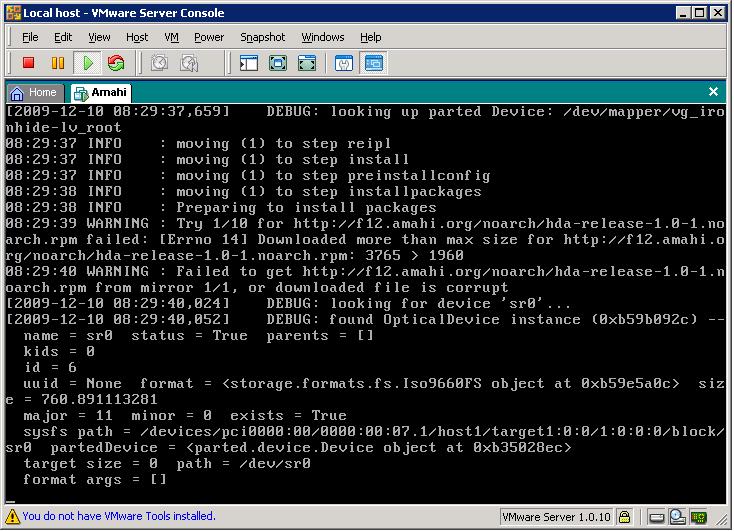The width and height of the screenshot is (734, 531).
Task: Open the File menu
Action: click(30, 37)
